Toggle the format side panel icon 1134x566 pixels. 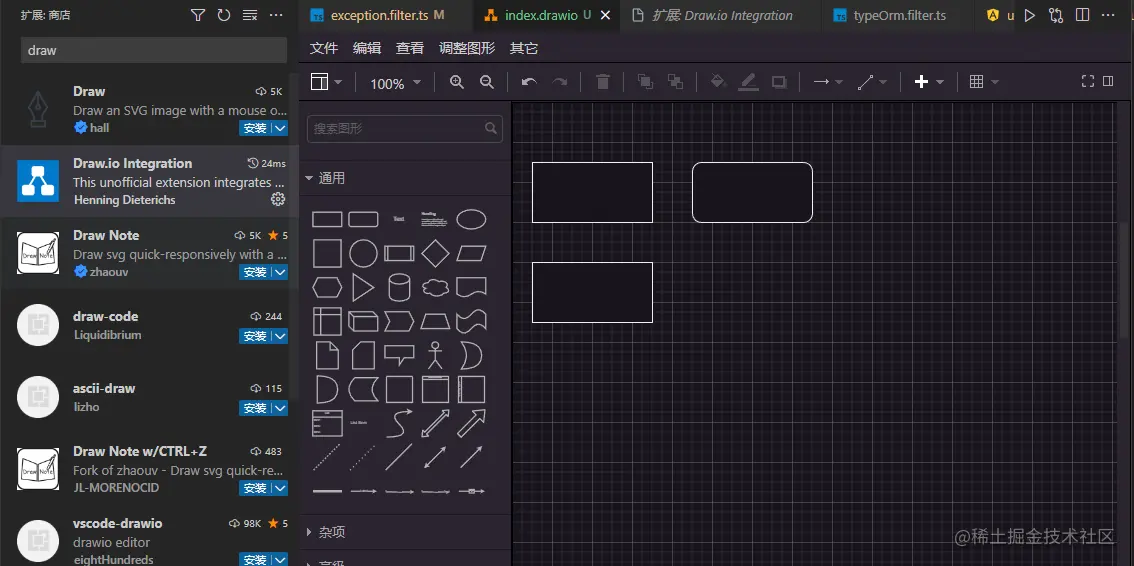(1108, 82)
